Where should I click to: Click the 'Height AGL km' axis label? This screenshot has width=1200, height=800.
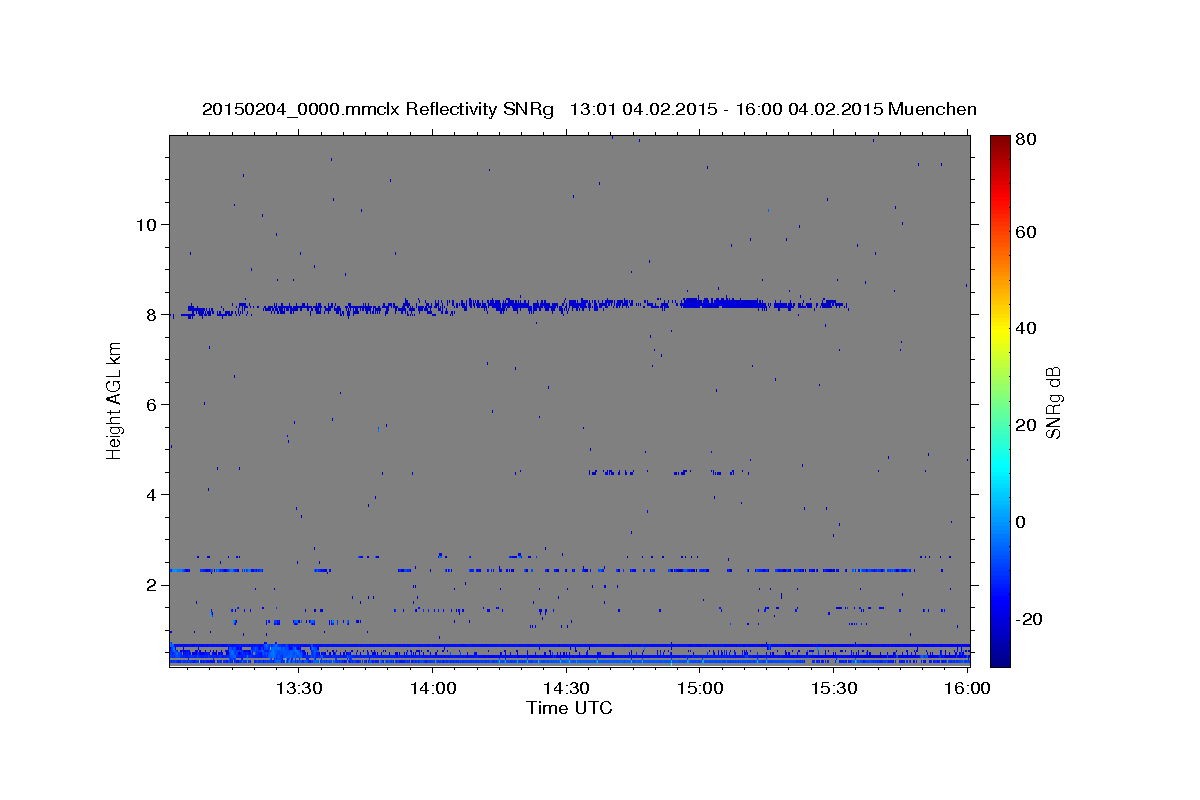pyautogui.click(x=115, y=400)
